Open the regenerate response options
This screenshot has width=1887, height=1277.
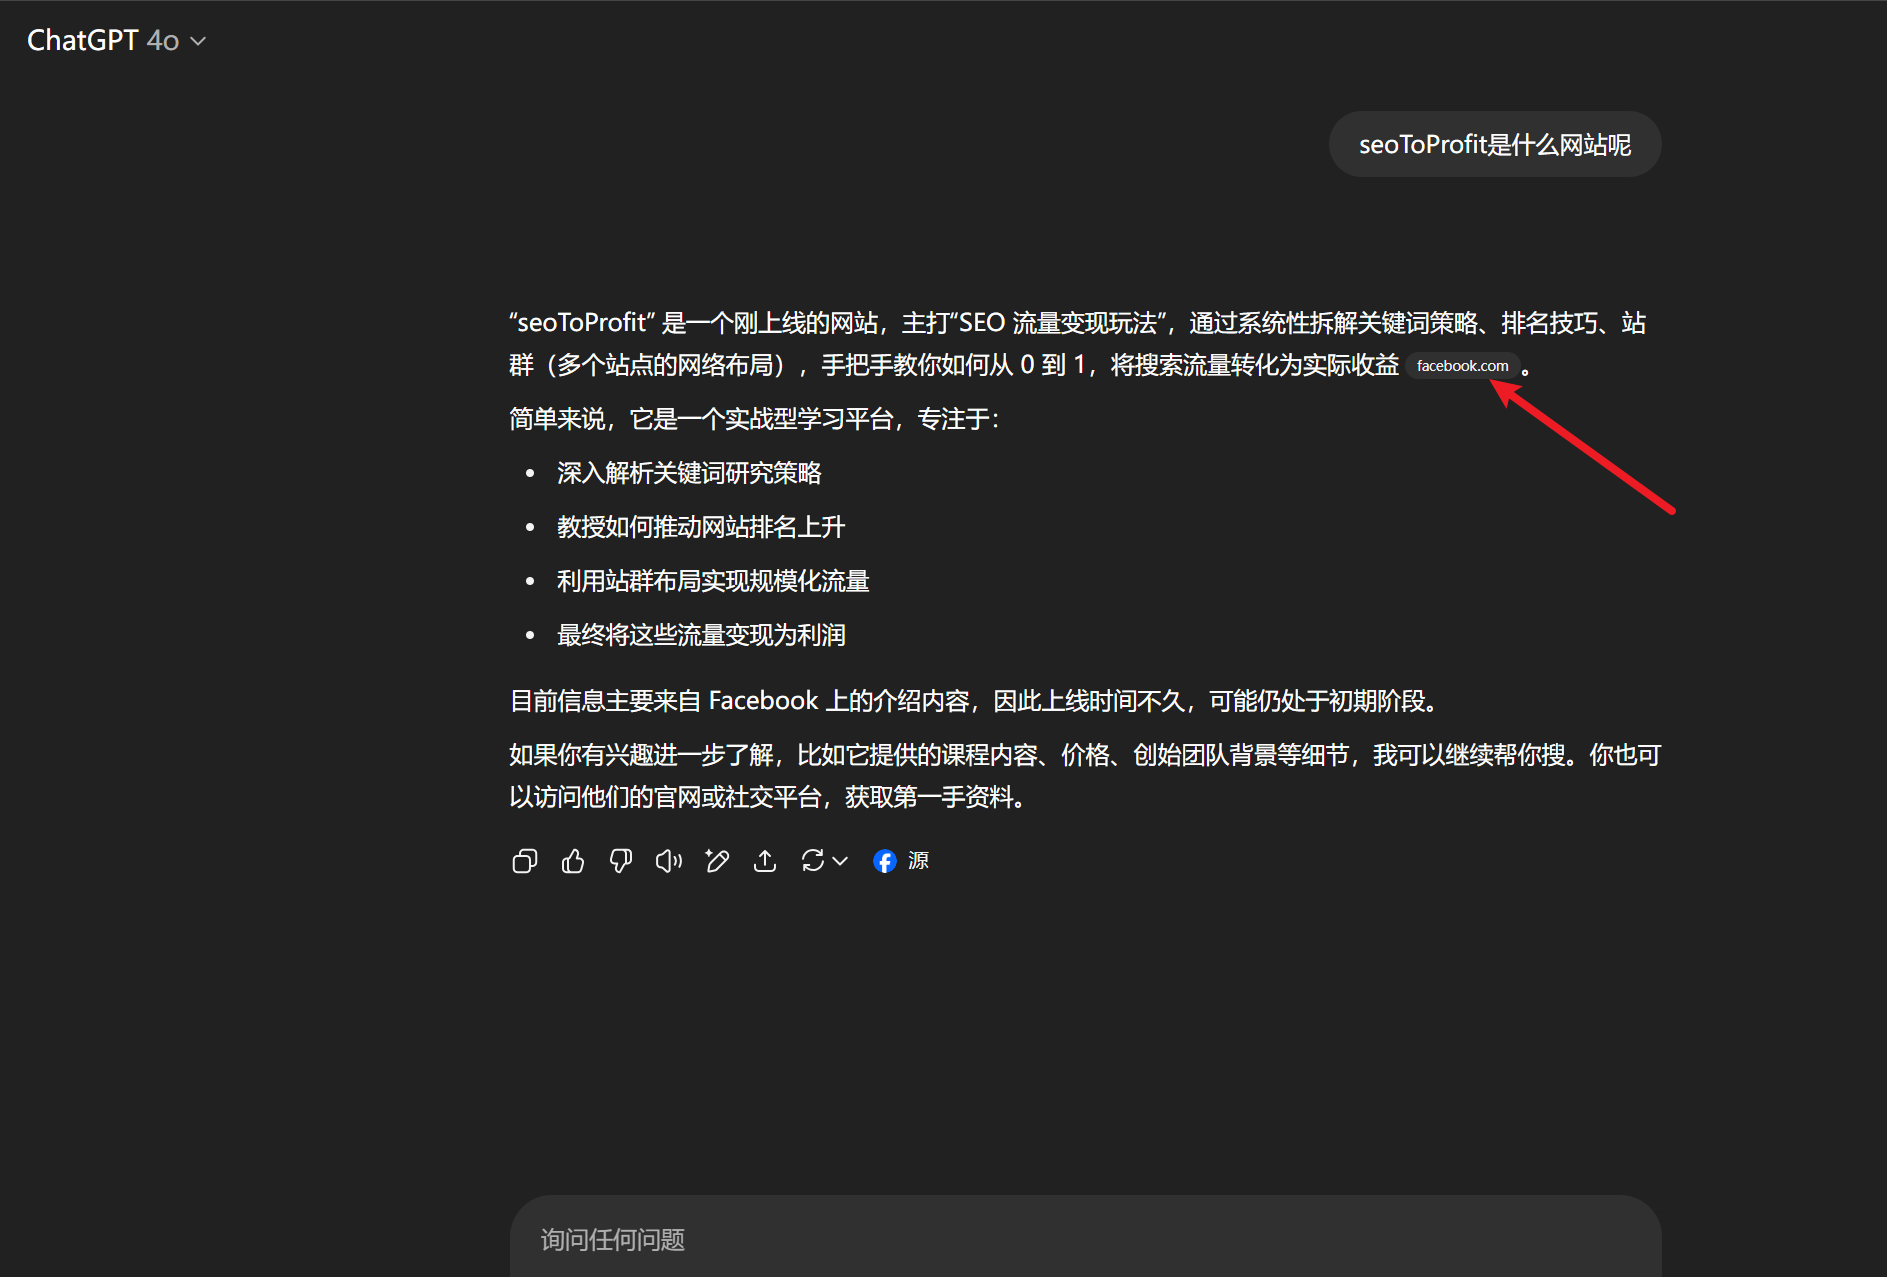pos(824,861)
